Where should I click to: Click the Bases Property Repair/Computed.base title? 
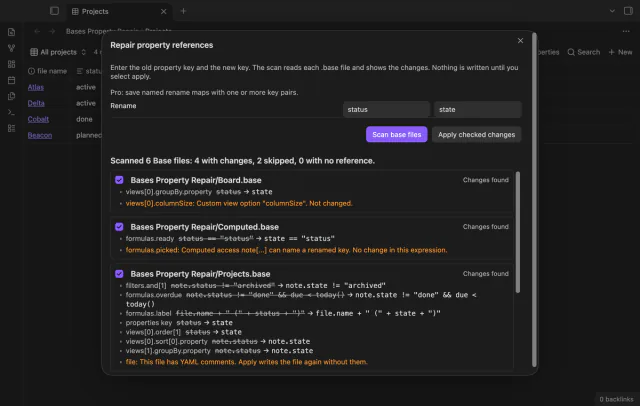pyautogui.click(x=204, y=227)
